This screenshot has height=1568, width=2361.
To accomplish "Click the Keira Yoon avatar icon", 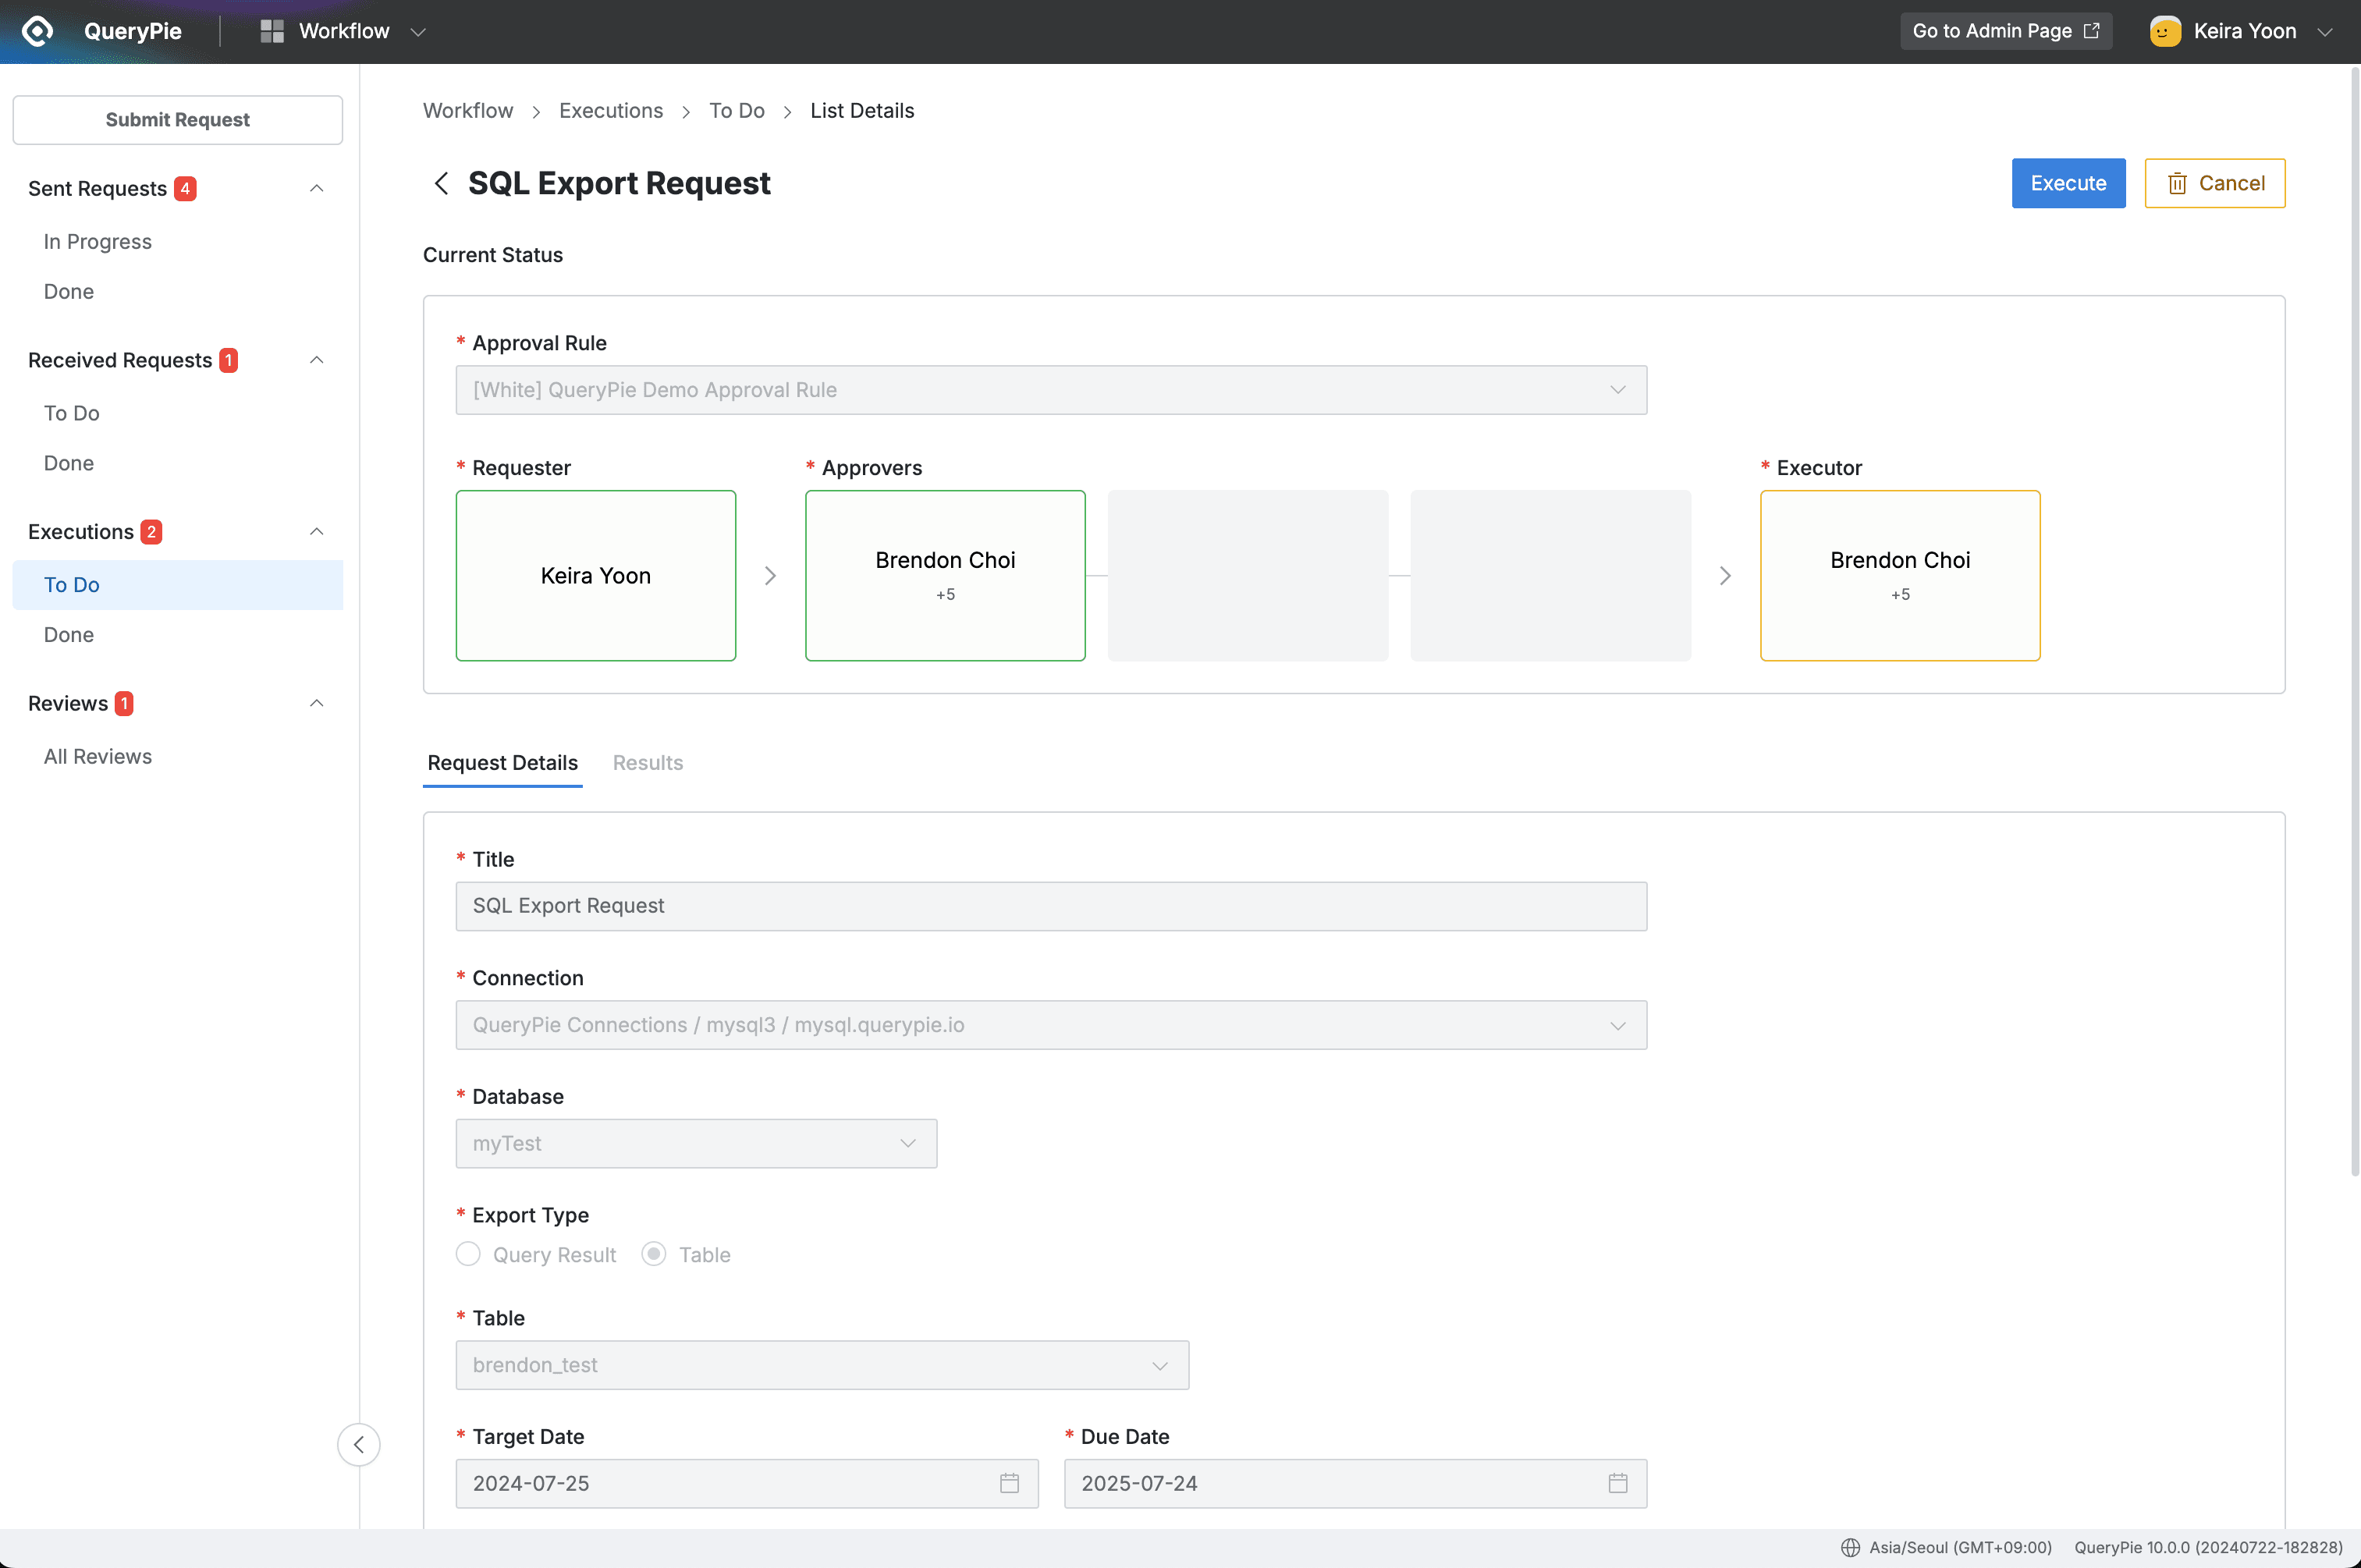I will (x=2164, y=31).
